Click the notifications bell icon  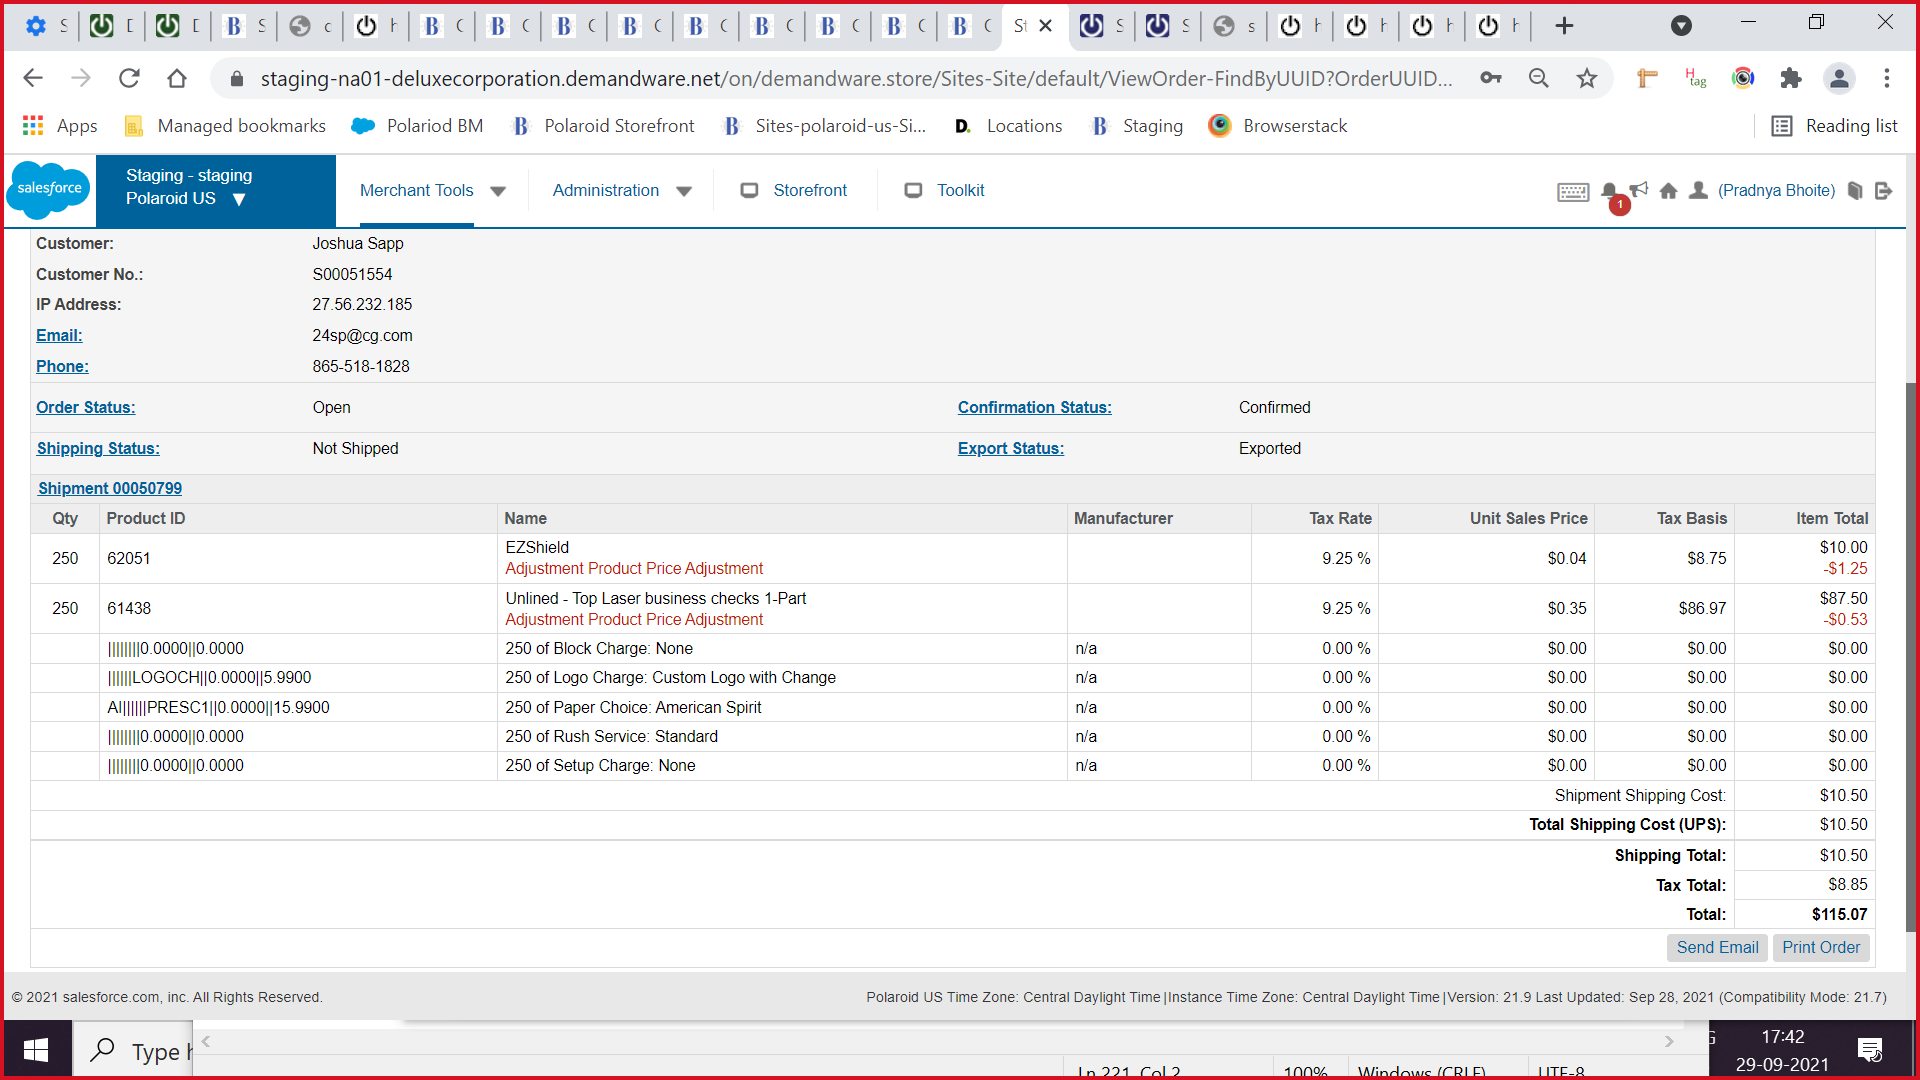(1608, 190)
